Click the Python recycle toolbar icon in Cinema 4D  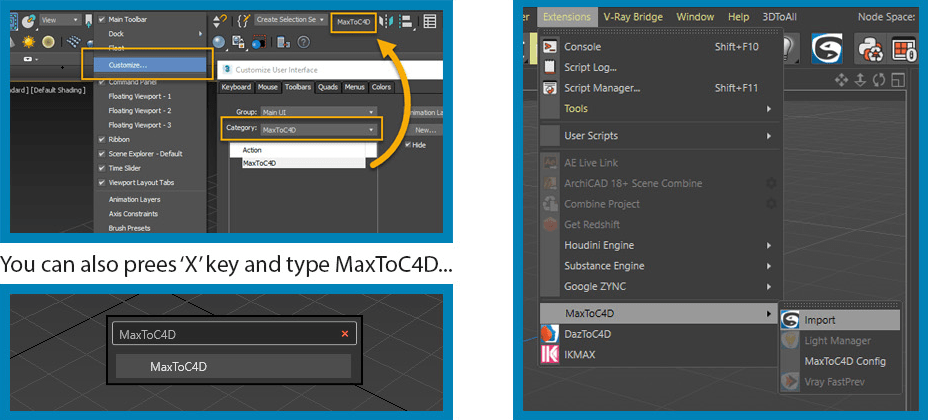(870, 49)
